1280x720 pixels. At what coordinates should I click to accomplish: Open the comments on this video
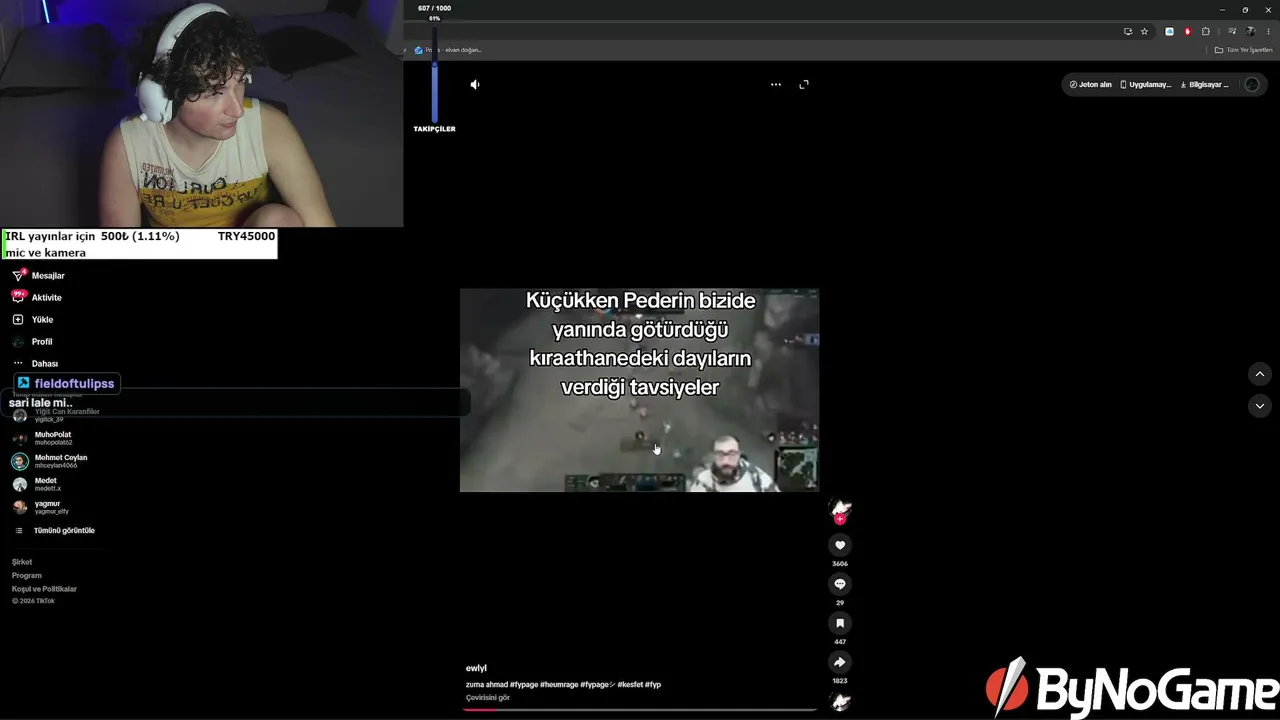(840, 584)
